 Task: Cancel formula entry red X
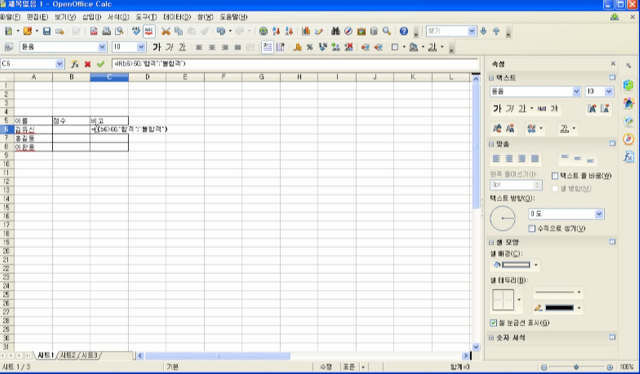[87, 64]
